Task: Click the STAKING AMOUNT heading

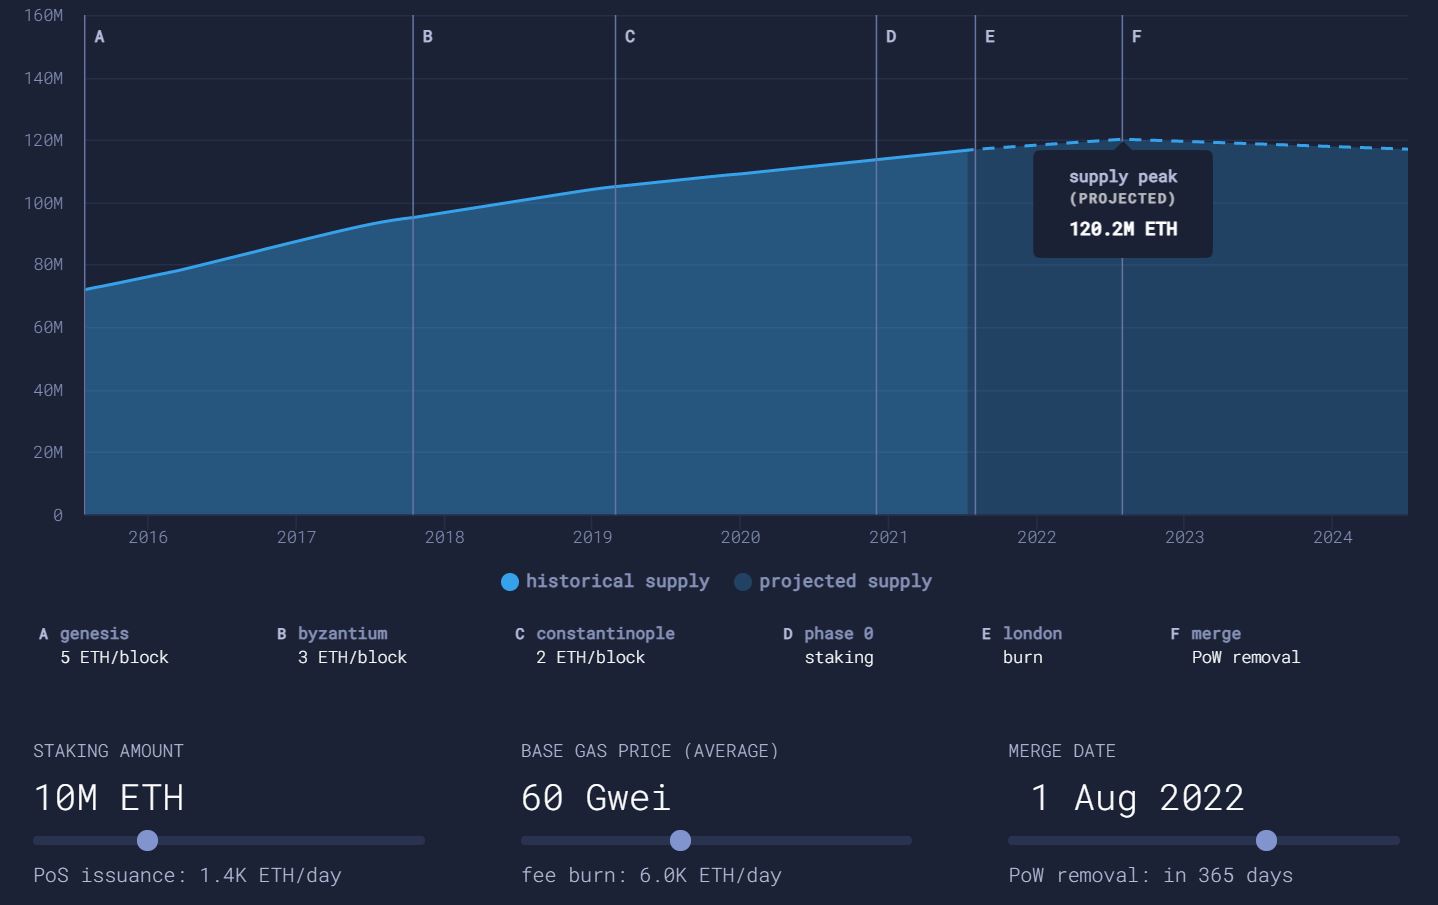Action: coord(108,751)
